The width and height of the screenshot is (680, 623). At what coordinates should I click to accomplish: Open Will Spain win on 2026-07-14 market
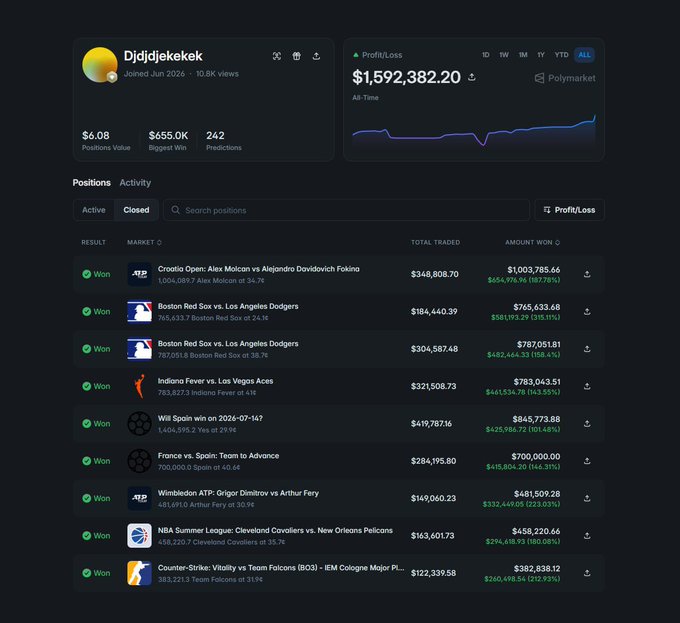tap(210, 418)
